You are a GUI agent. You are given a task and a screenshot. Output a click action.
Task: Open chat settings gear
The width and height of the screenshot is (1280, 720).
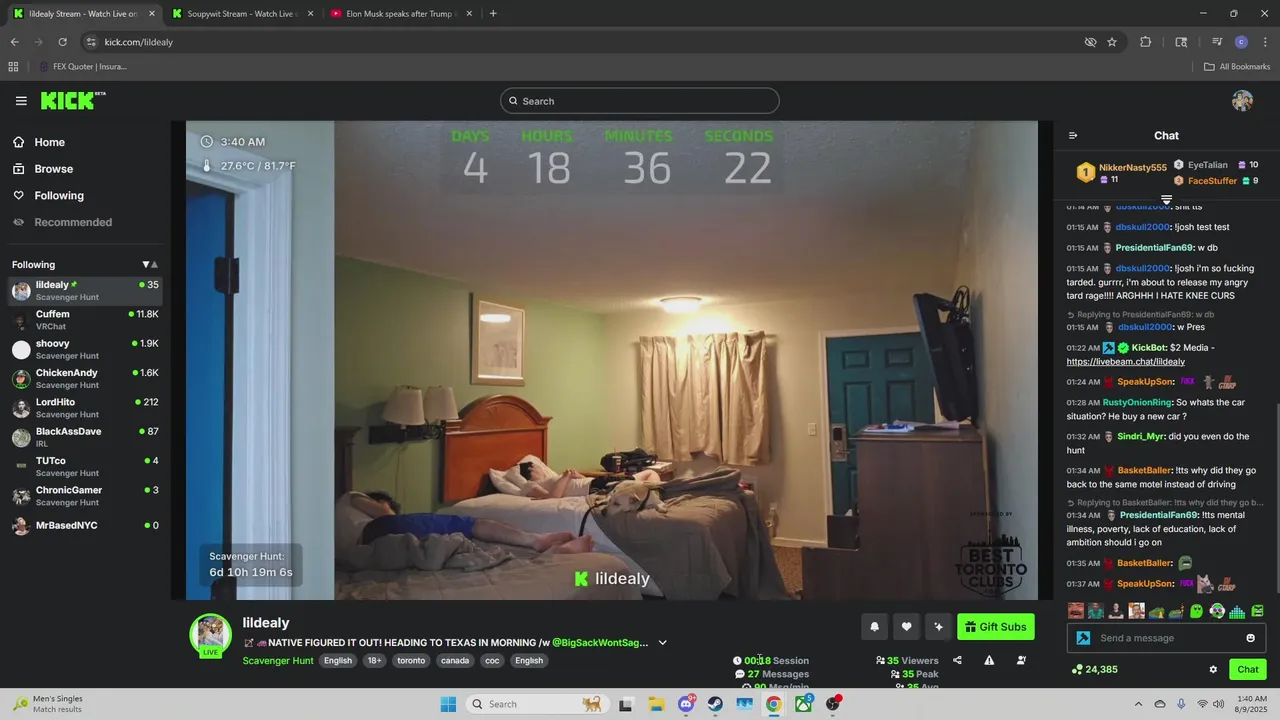tap(1213, 669)
